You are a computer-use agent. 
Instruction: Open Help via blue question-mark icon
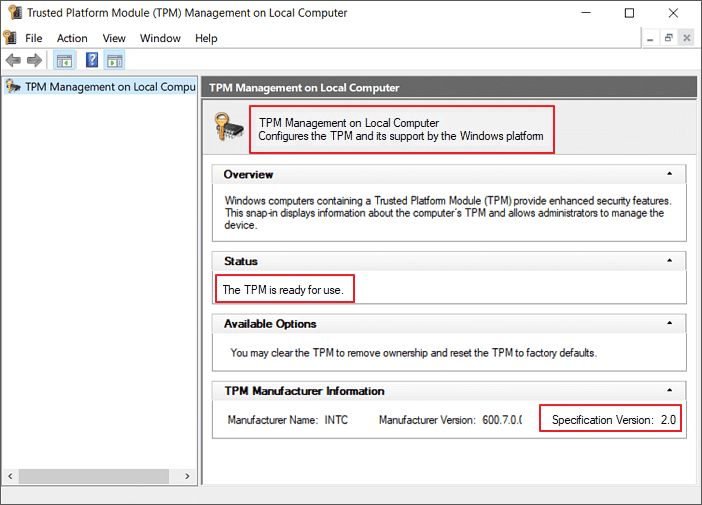coord(92,61)
